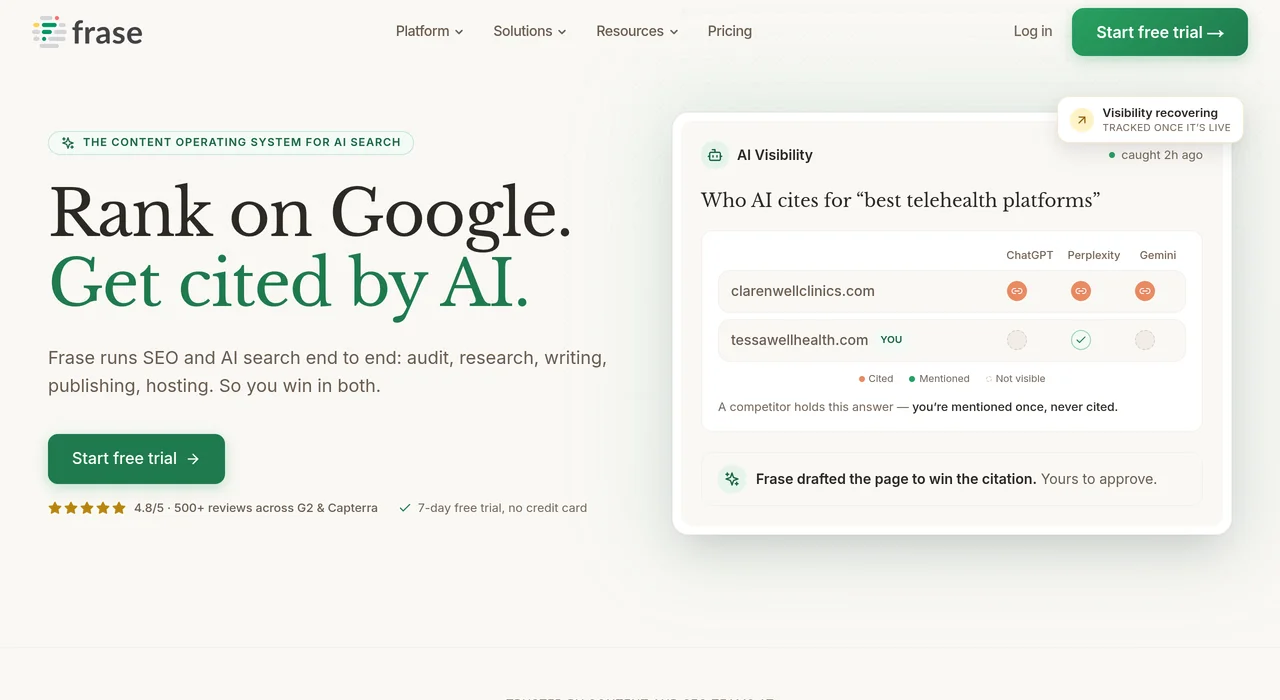The height and width of the screenshot is (700, 1280).
Task: Click Frase drafted the page banner
Action: 952,479
